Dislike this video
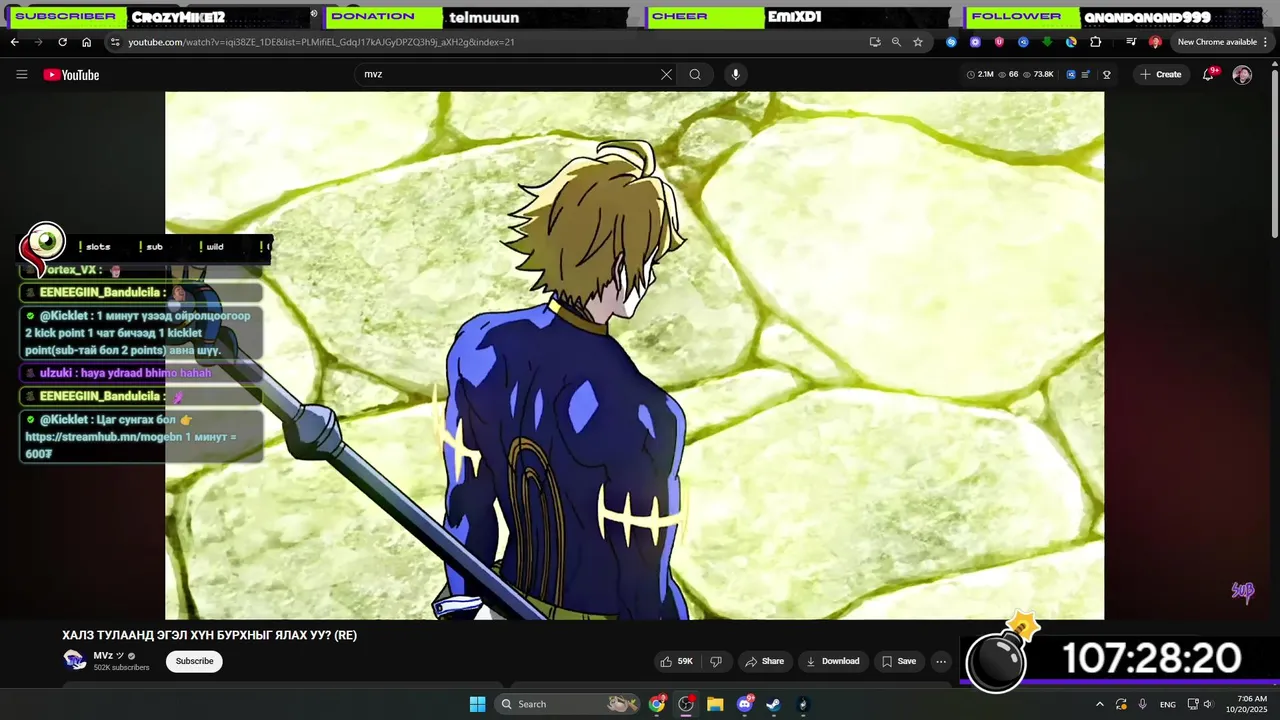 click(715, 661)
